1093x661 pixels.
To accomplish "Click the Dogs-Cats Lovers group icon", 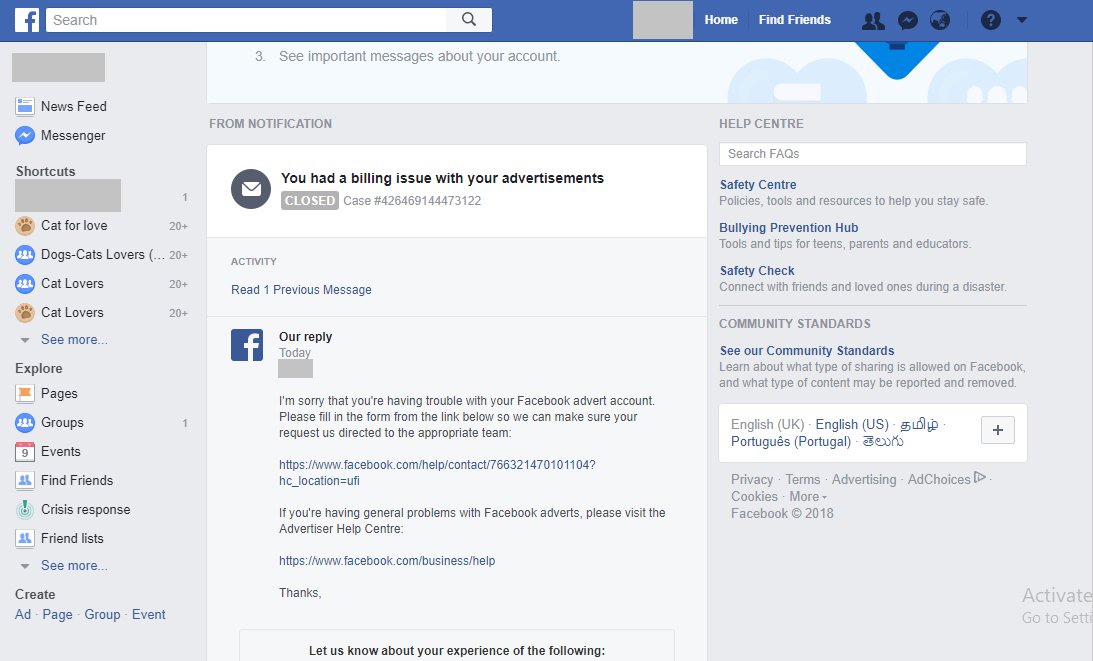I will tap(25, 254).
